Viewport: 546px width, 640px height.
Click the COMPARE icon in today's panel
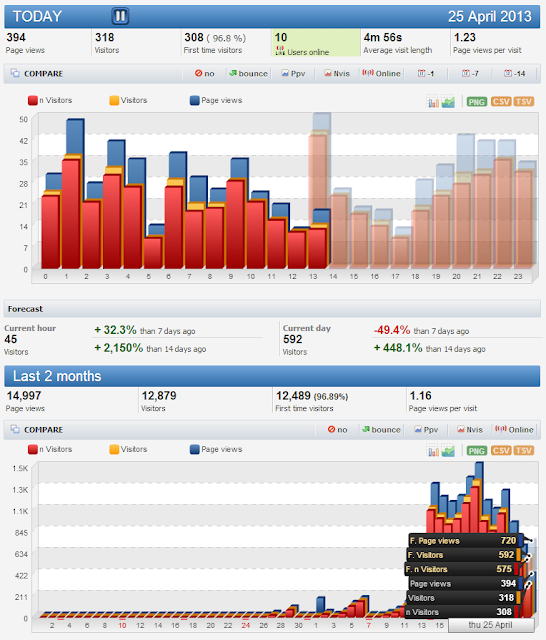pos(15,73)
